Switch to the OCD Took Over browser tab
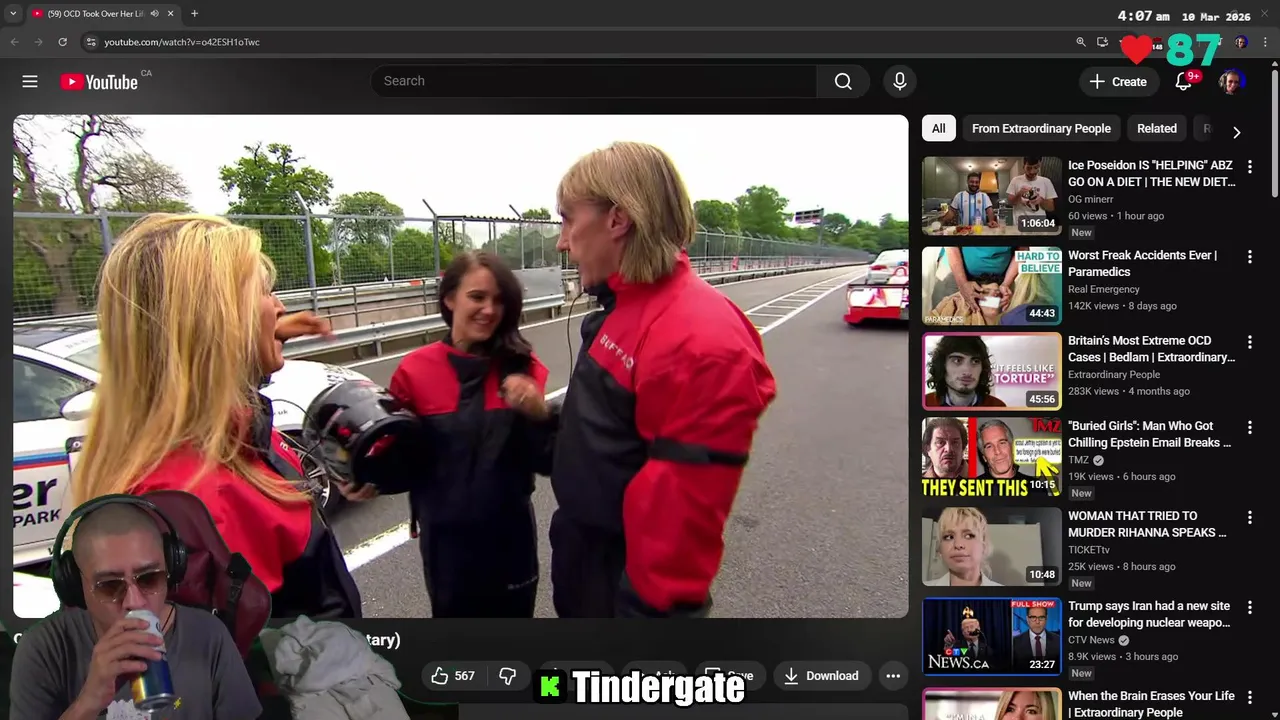Screen dimensions: 1280x720 tap(96, 14)
